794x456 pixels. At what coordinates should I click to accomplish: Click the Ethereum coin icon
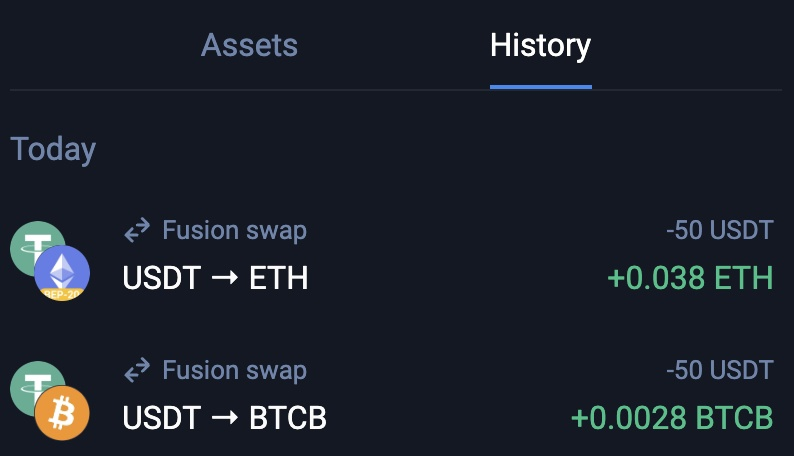(62, 270)
